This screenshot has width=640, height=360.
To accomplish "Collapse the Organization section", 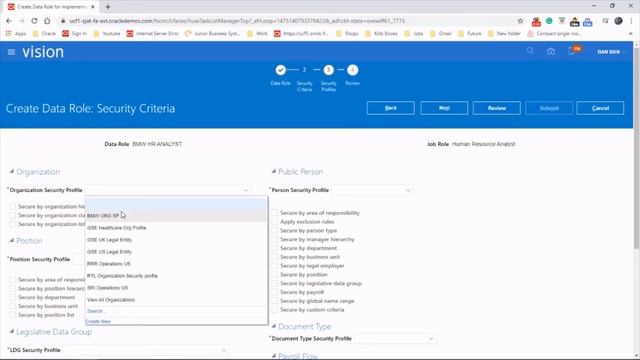I will [x=12, y=171].
